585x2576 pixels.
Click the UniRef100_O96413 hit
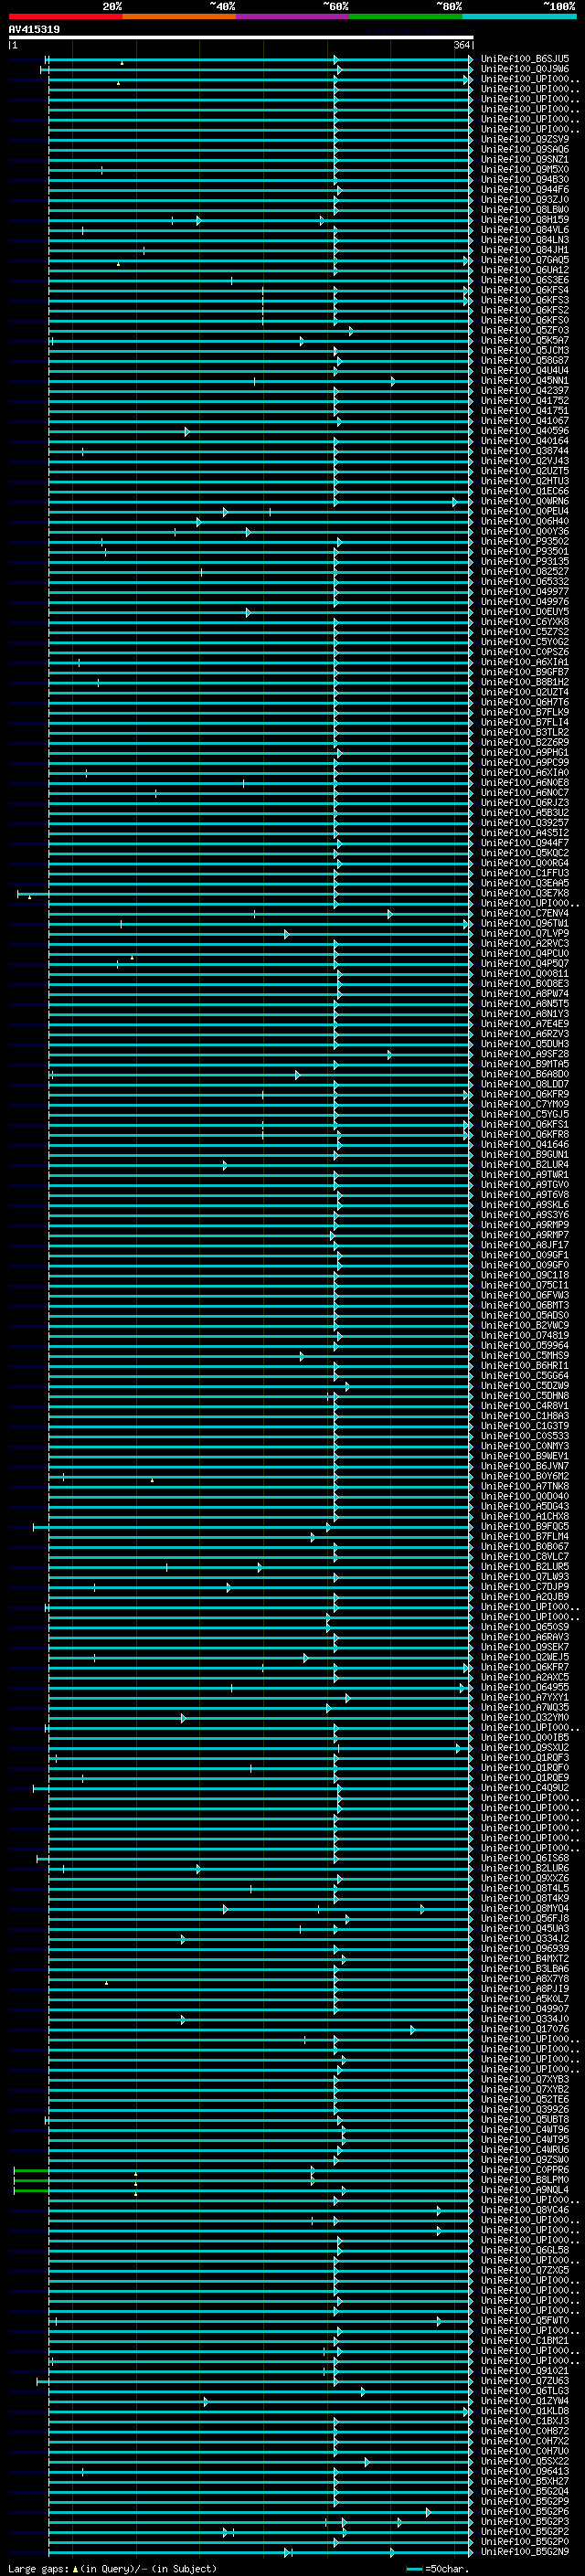(525, 2471)
